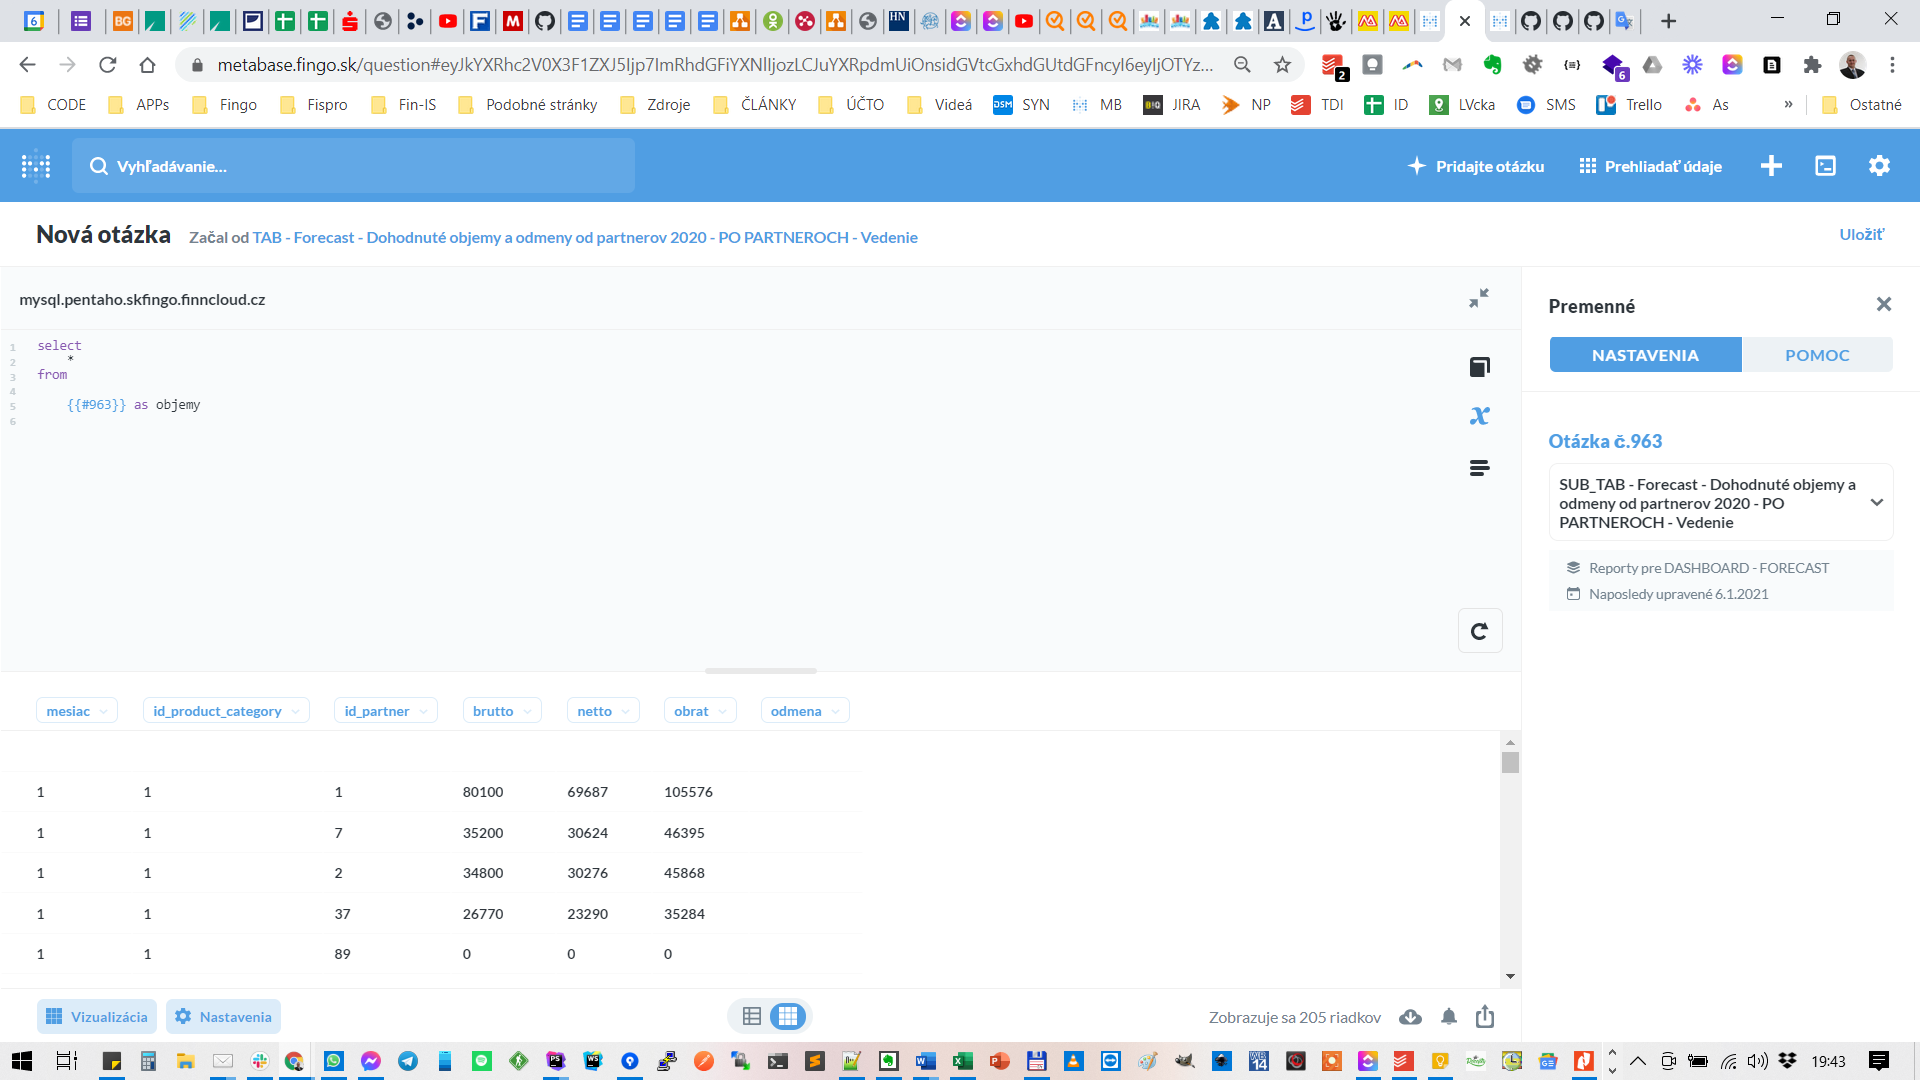Click the Uložiť save link
This screenshot has height=1080, width=1920.
click(1861, 234)
